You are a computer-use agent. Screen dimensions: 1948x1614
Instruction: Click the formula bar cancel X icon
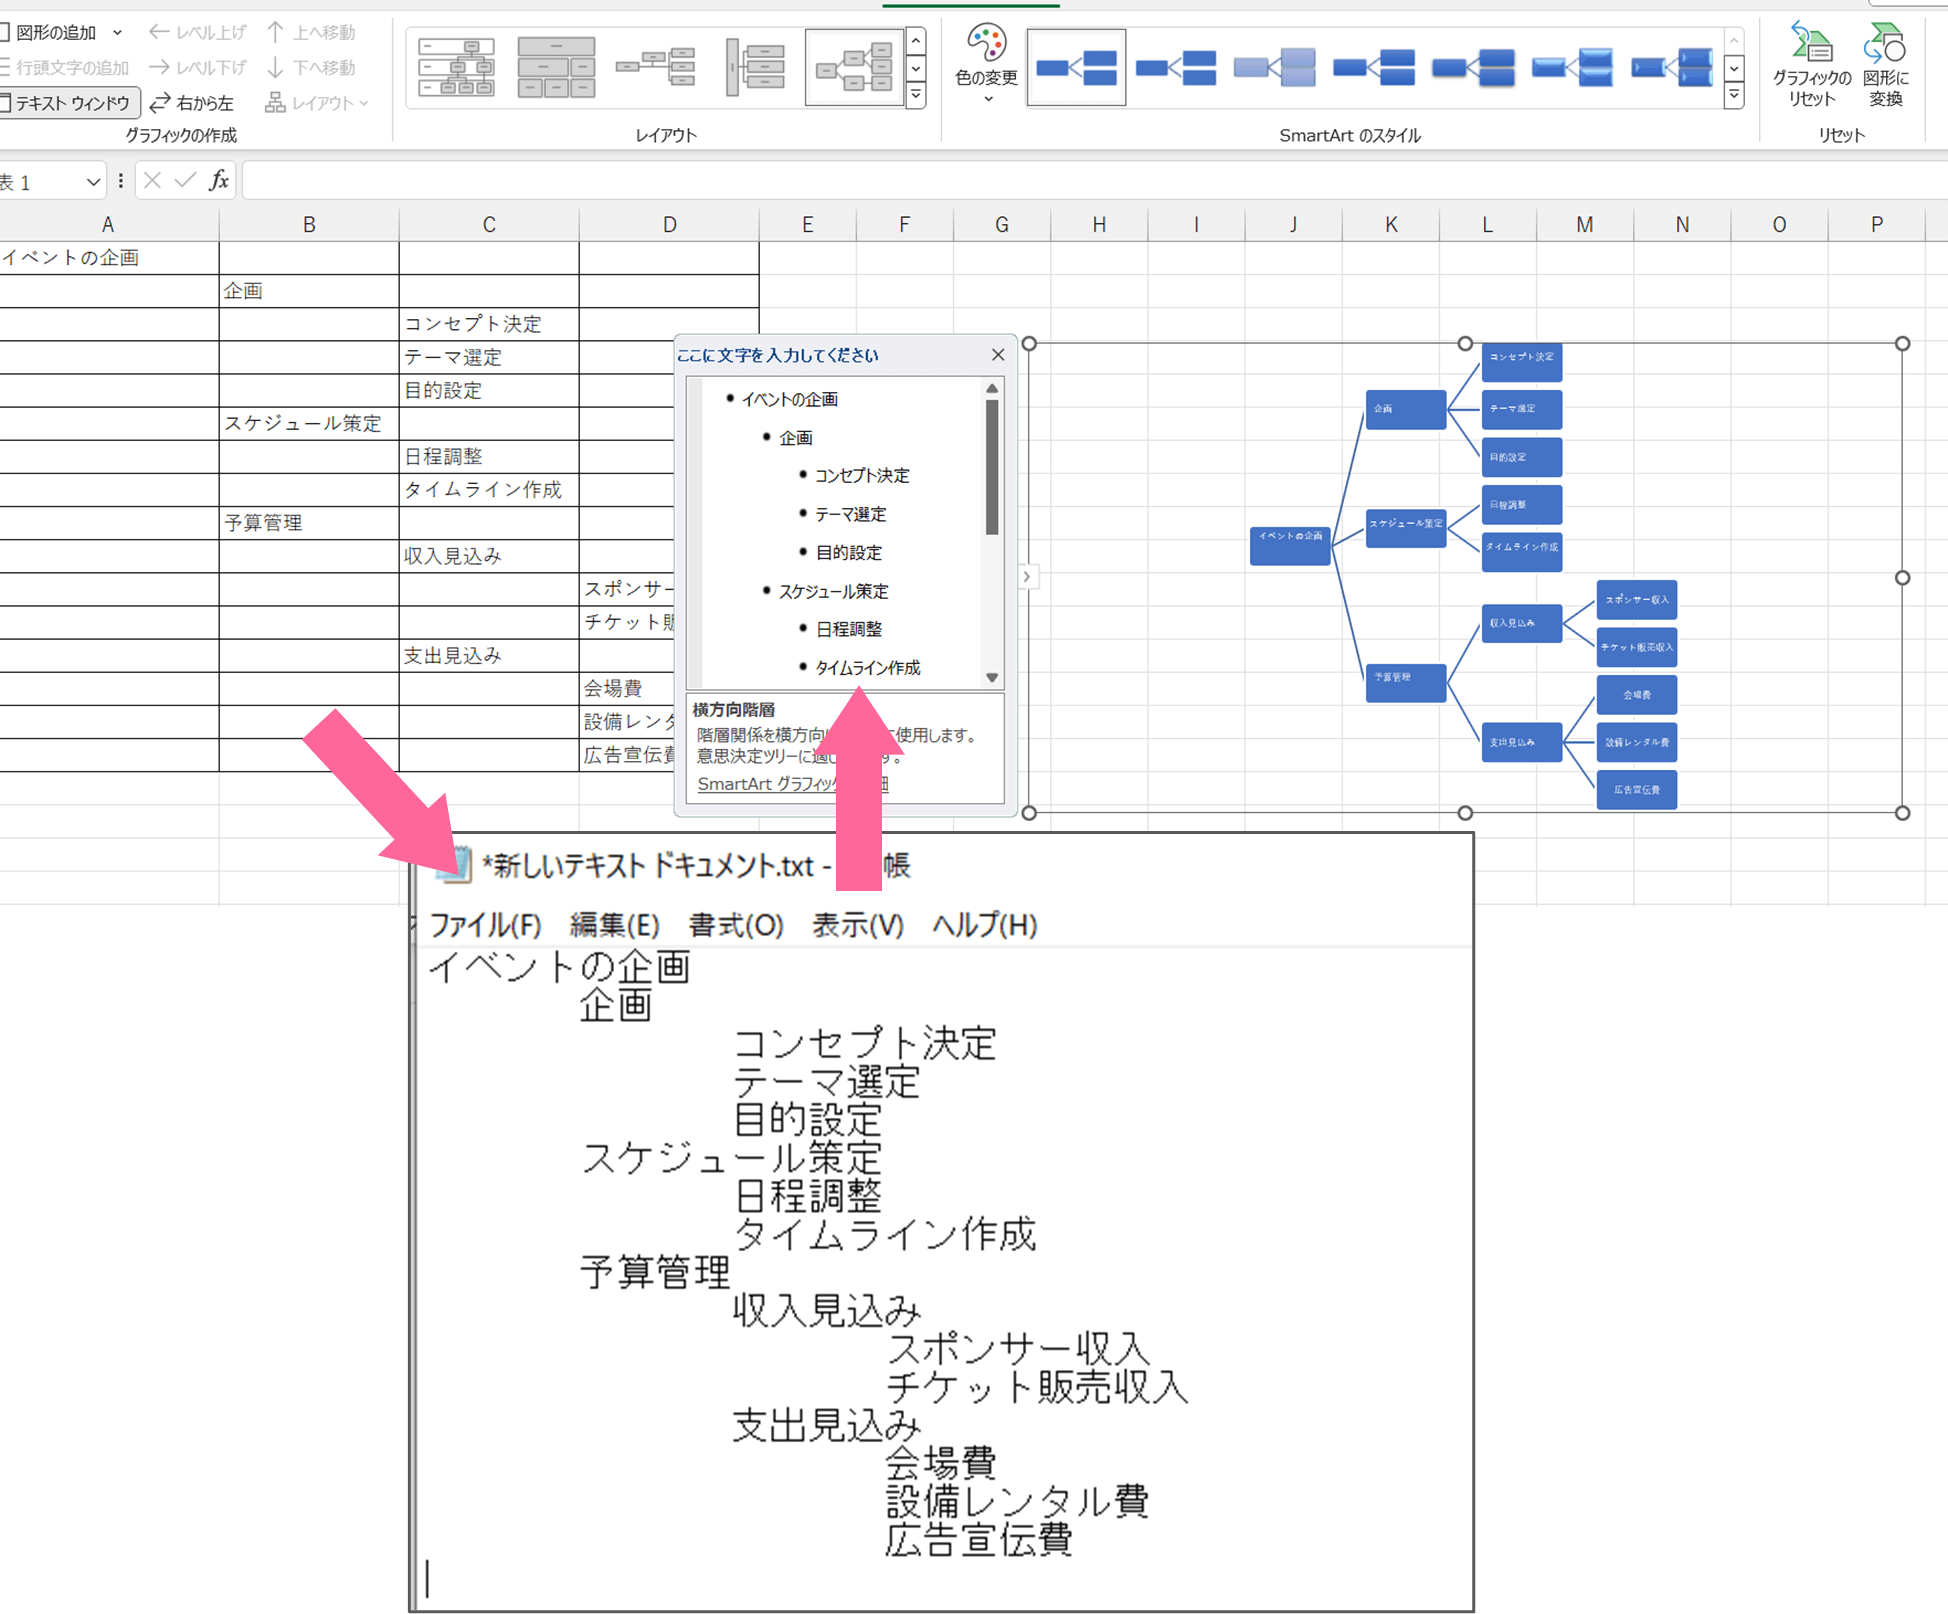152,180
